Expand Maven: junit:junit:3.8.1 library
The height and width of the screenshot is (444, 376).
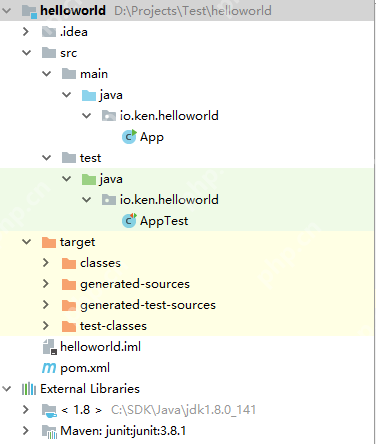click(x=26, y=431)
